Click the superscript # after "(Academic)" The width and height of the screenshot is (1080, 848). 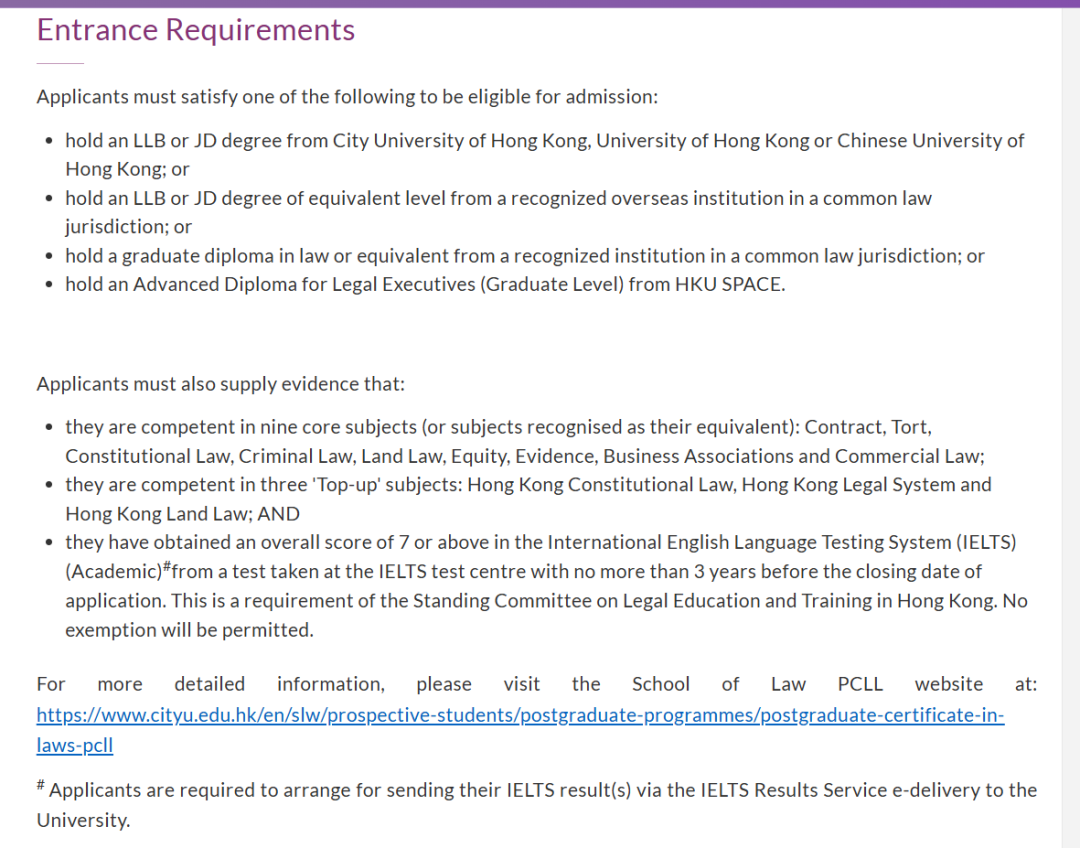tap(166, 568)
